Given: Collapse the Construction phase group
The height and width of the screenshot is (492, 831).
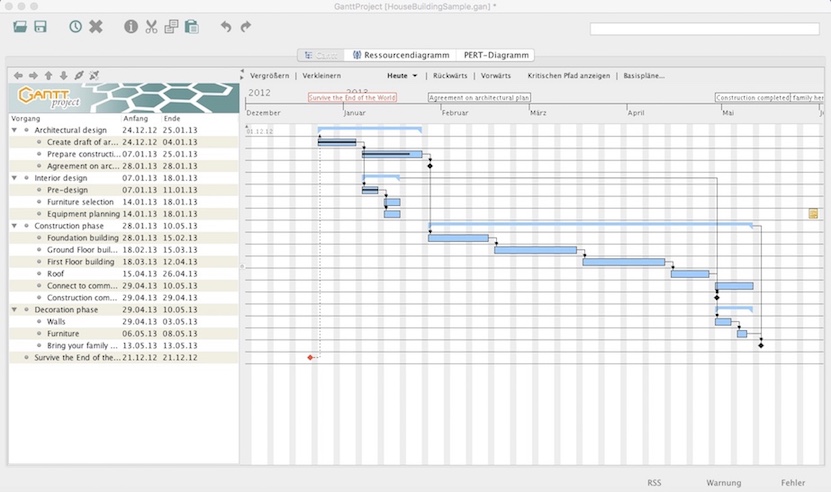Looking at the screenshot, I should (x=14, y=226).
